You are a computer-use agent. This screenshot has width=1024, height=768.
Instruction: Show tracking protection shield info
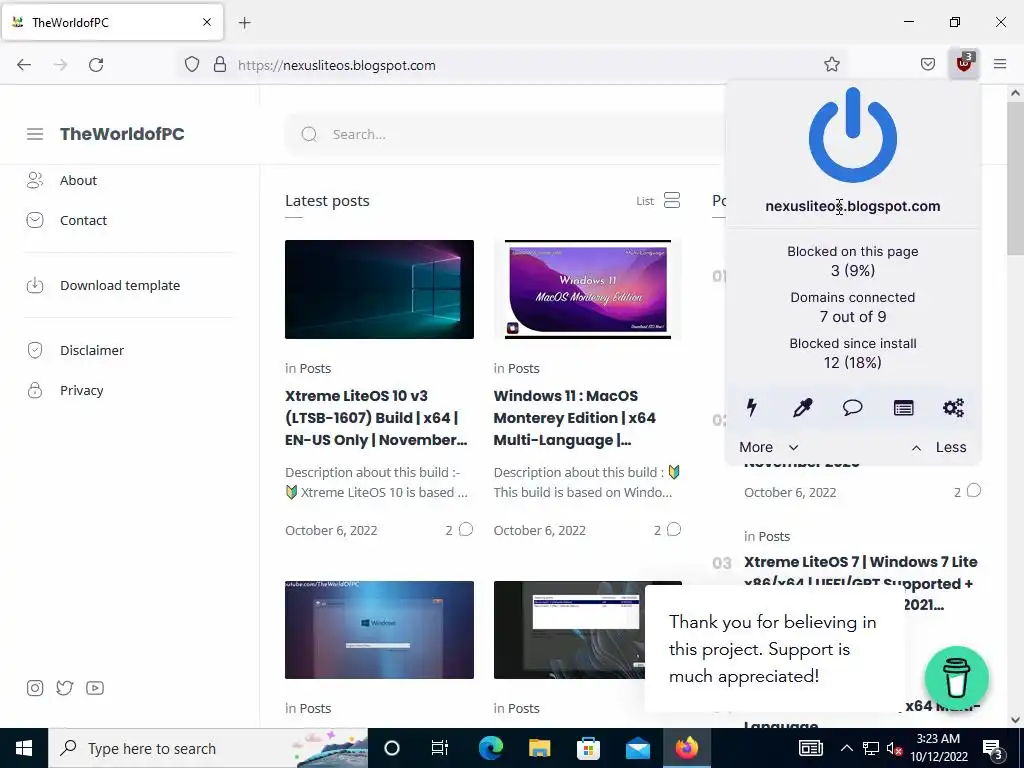(191, 65)
